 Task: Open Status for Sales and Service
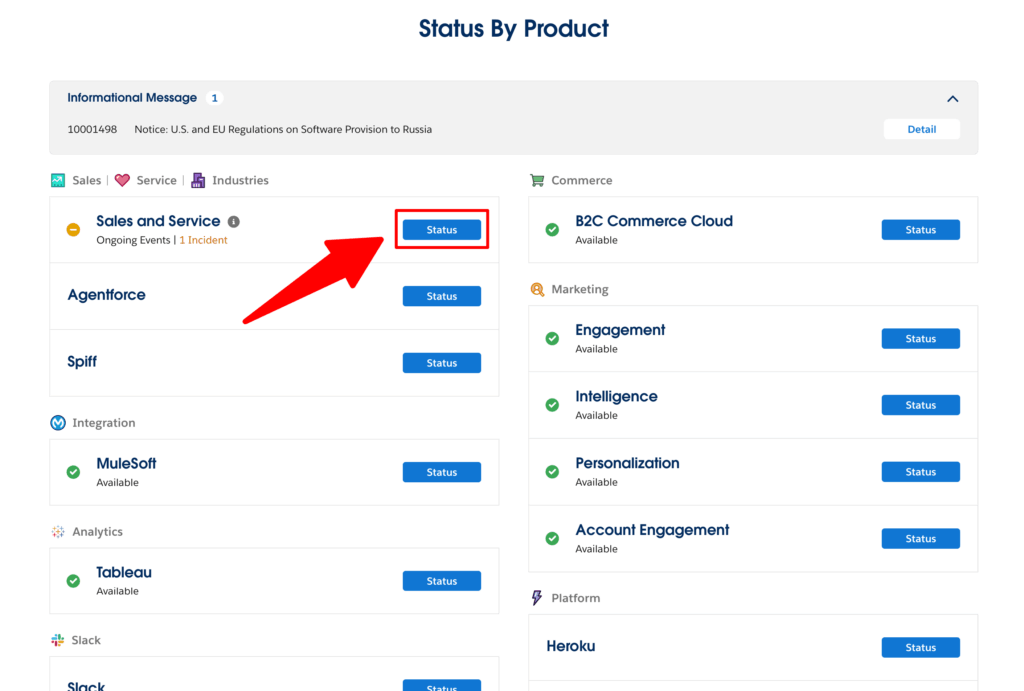tap(441, 230)
